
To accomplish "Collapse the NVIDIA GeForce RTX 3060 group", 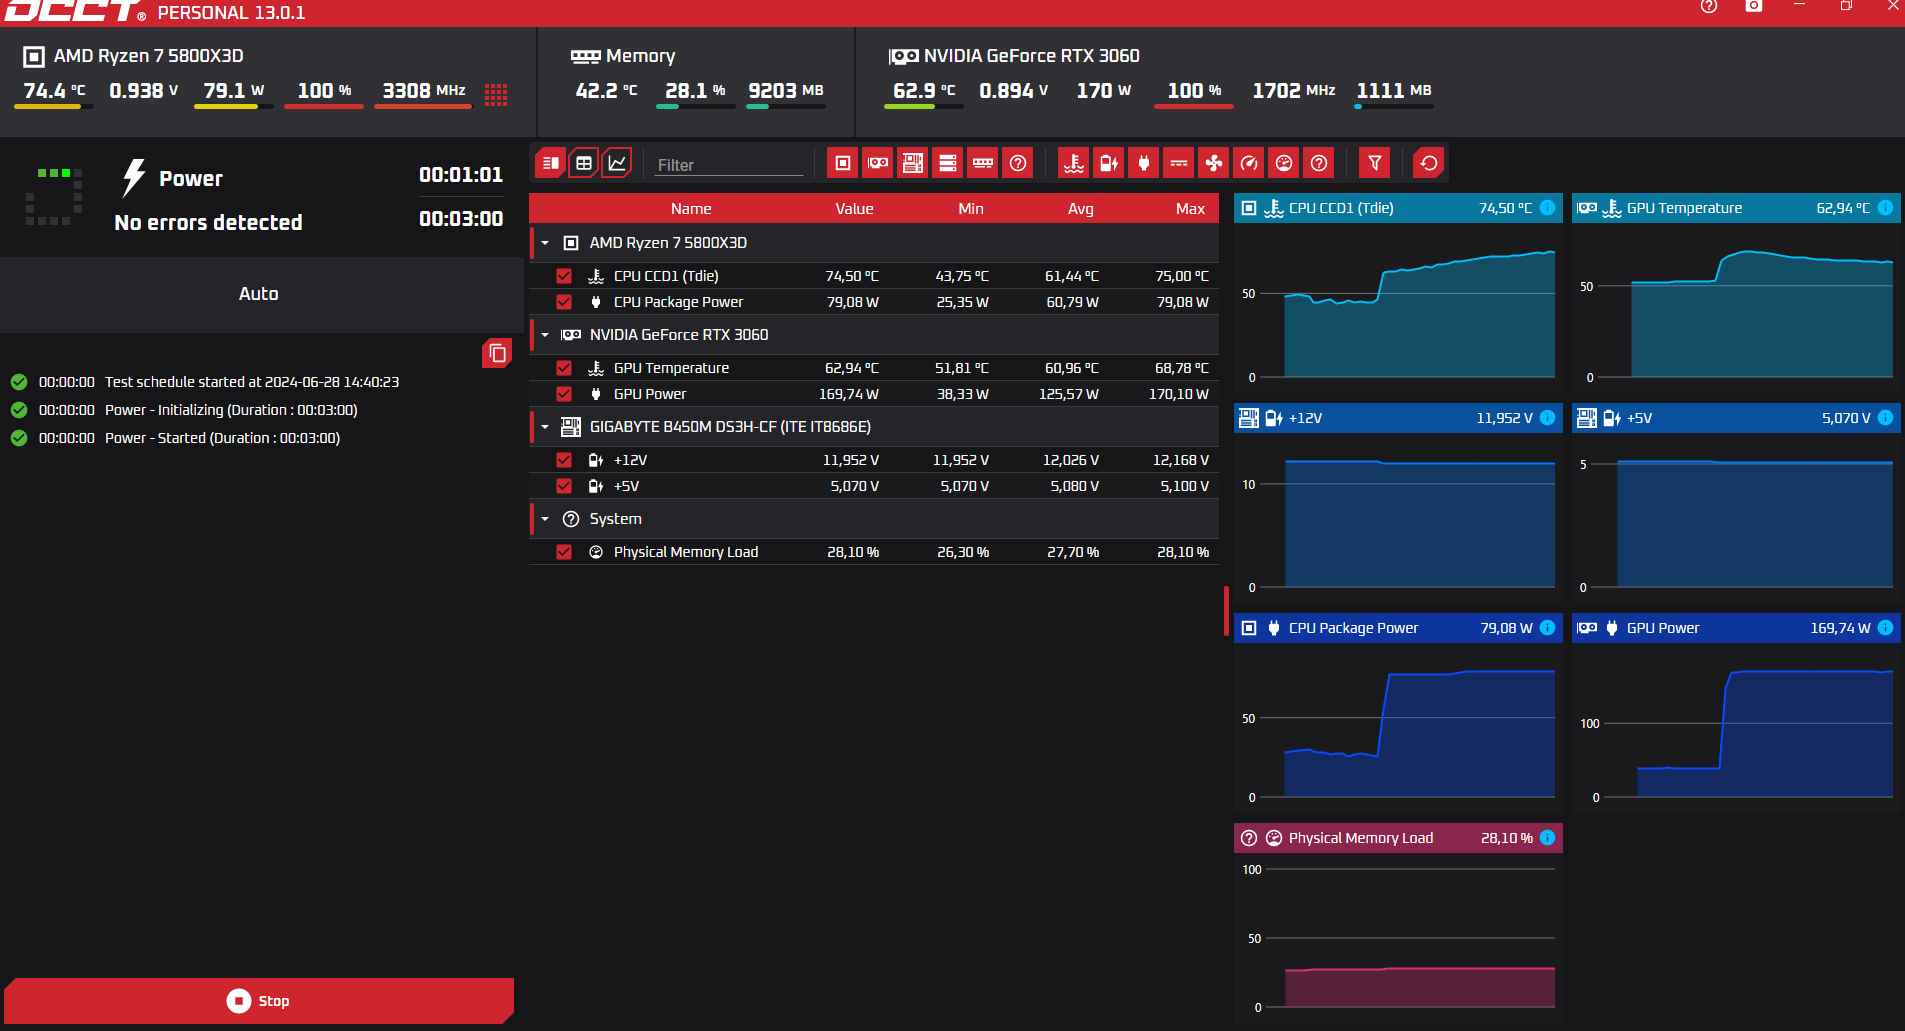I will (x=545, y=335).
